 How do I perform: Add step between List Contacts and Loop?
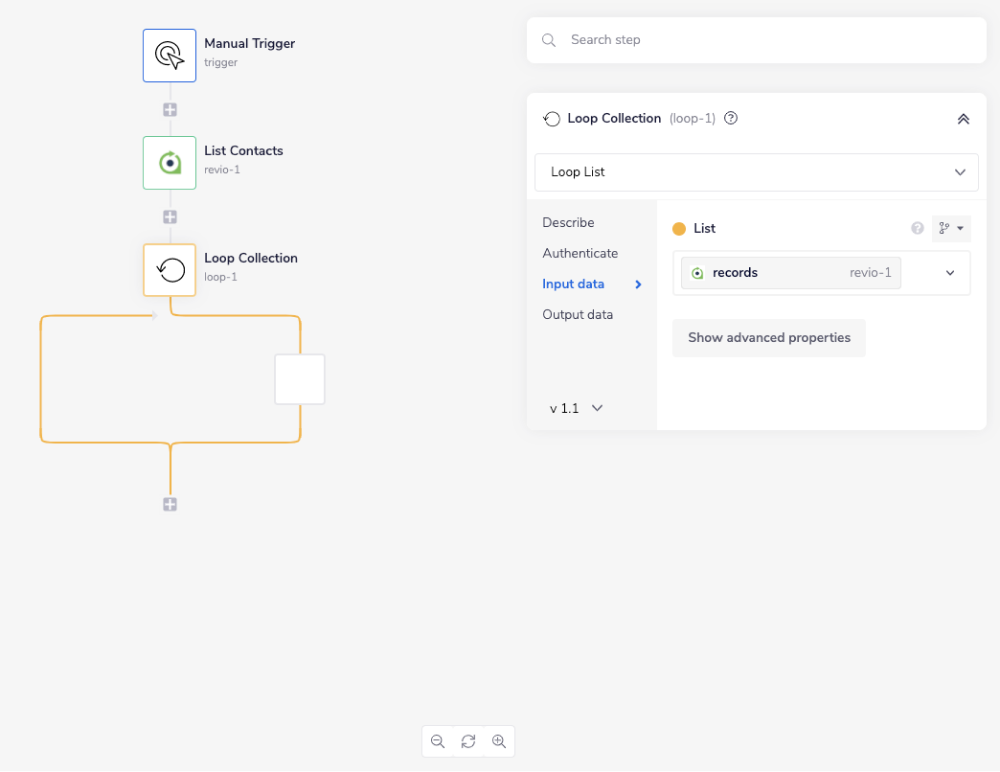(x=170, y=217)
